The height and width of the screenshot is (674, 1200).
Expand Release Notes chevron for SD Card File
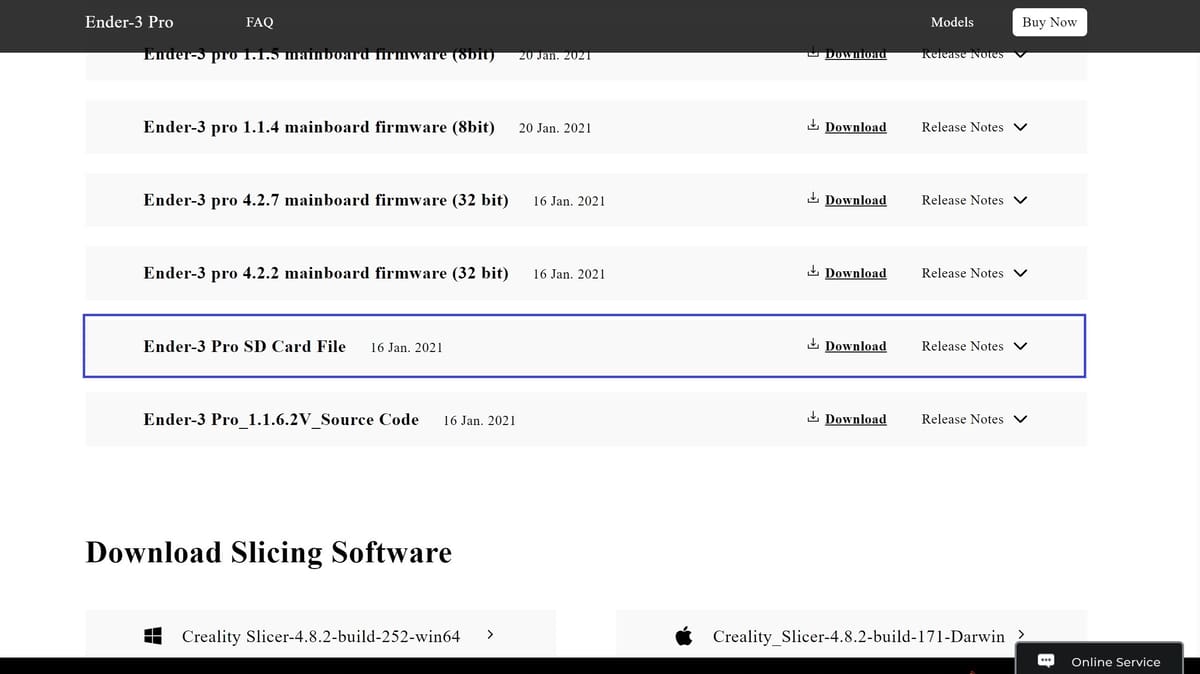point(1020,346)
